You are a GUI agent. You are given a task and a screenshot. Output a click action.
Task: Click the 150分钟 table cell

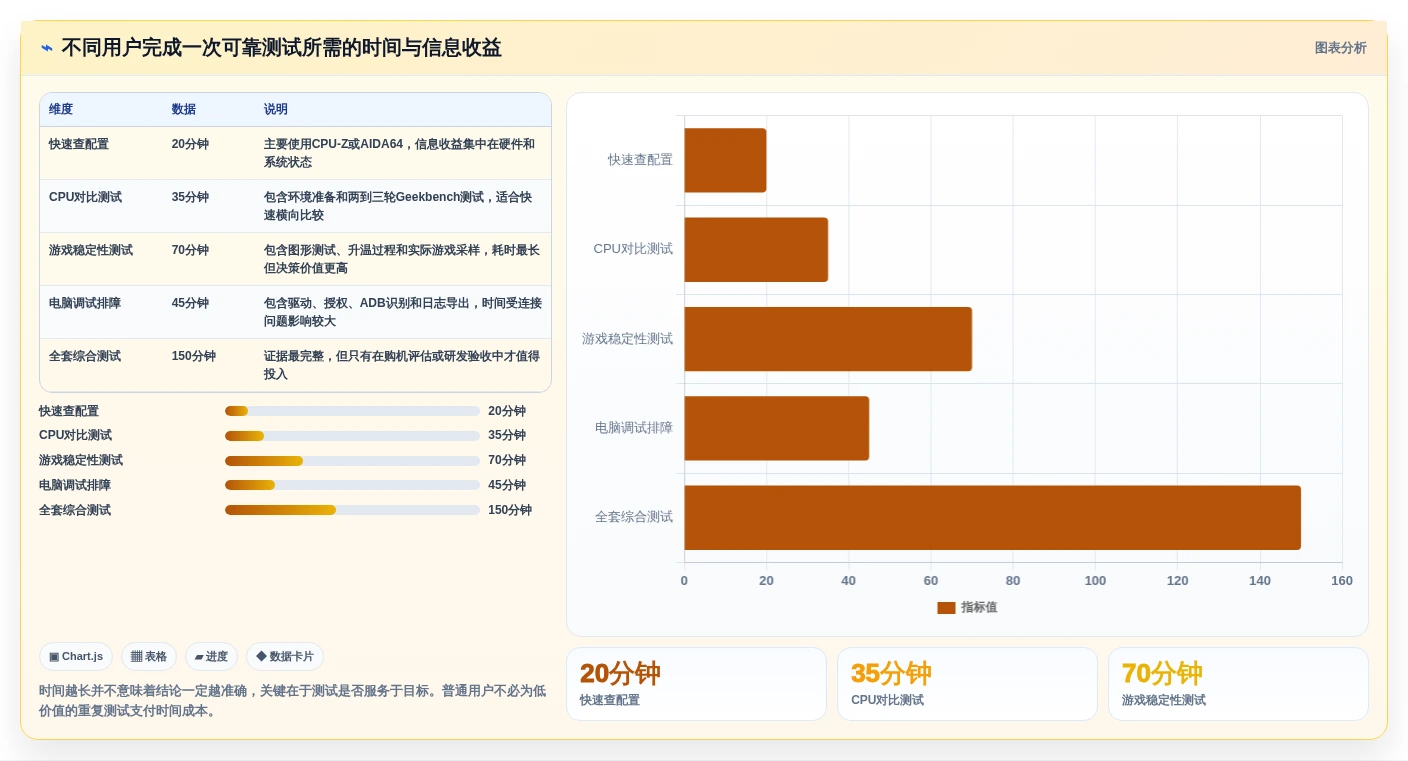click(x=194, y=356)
